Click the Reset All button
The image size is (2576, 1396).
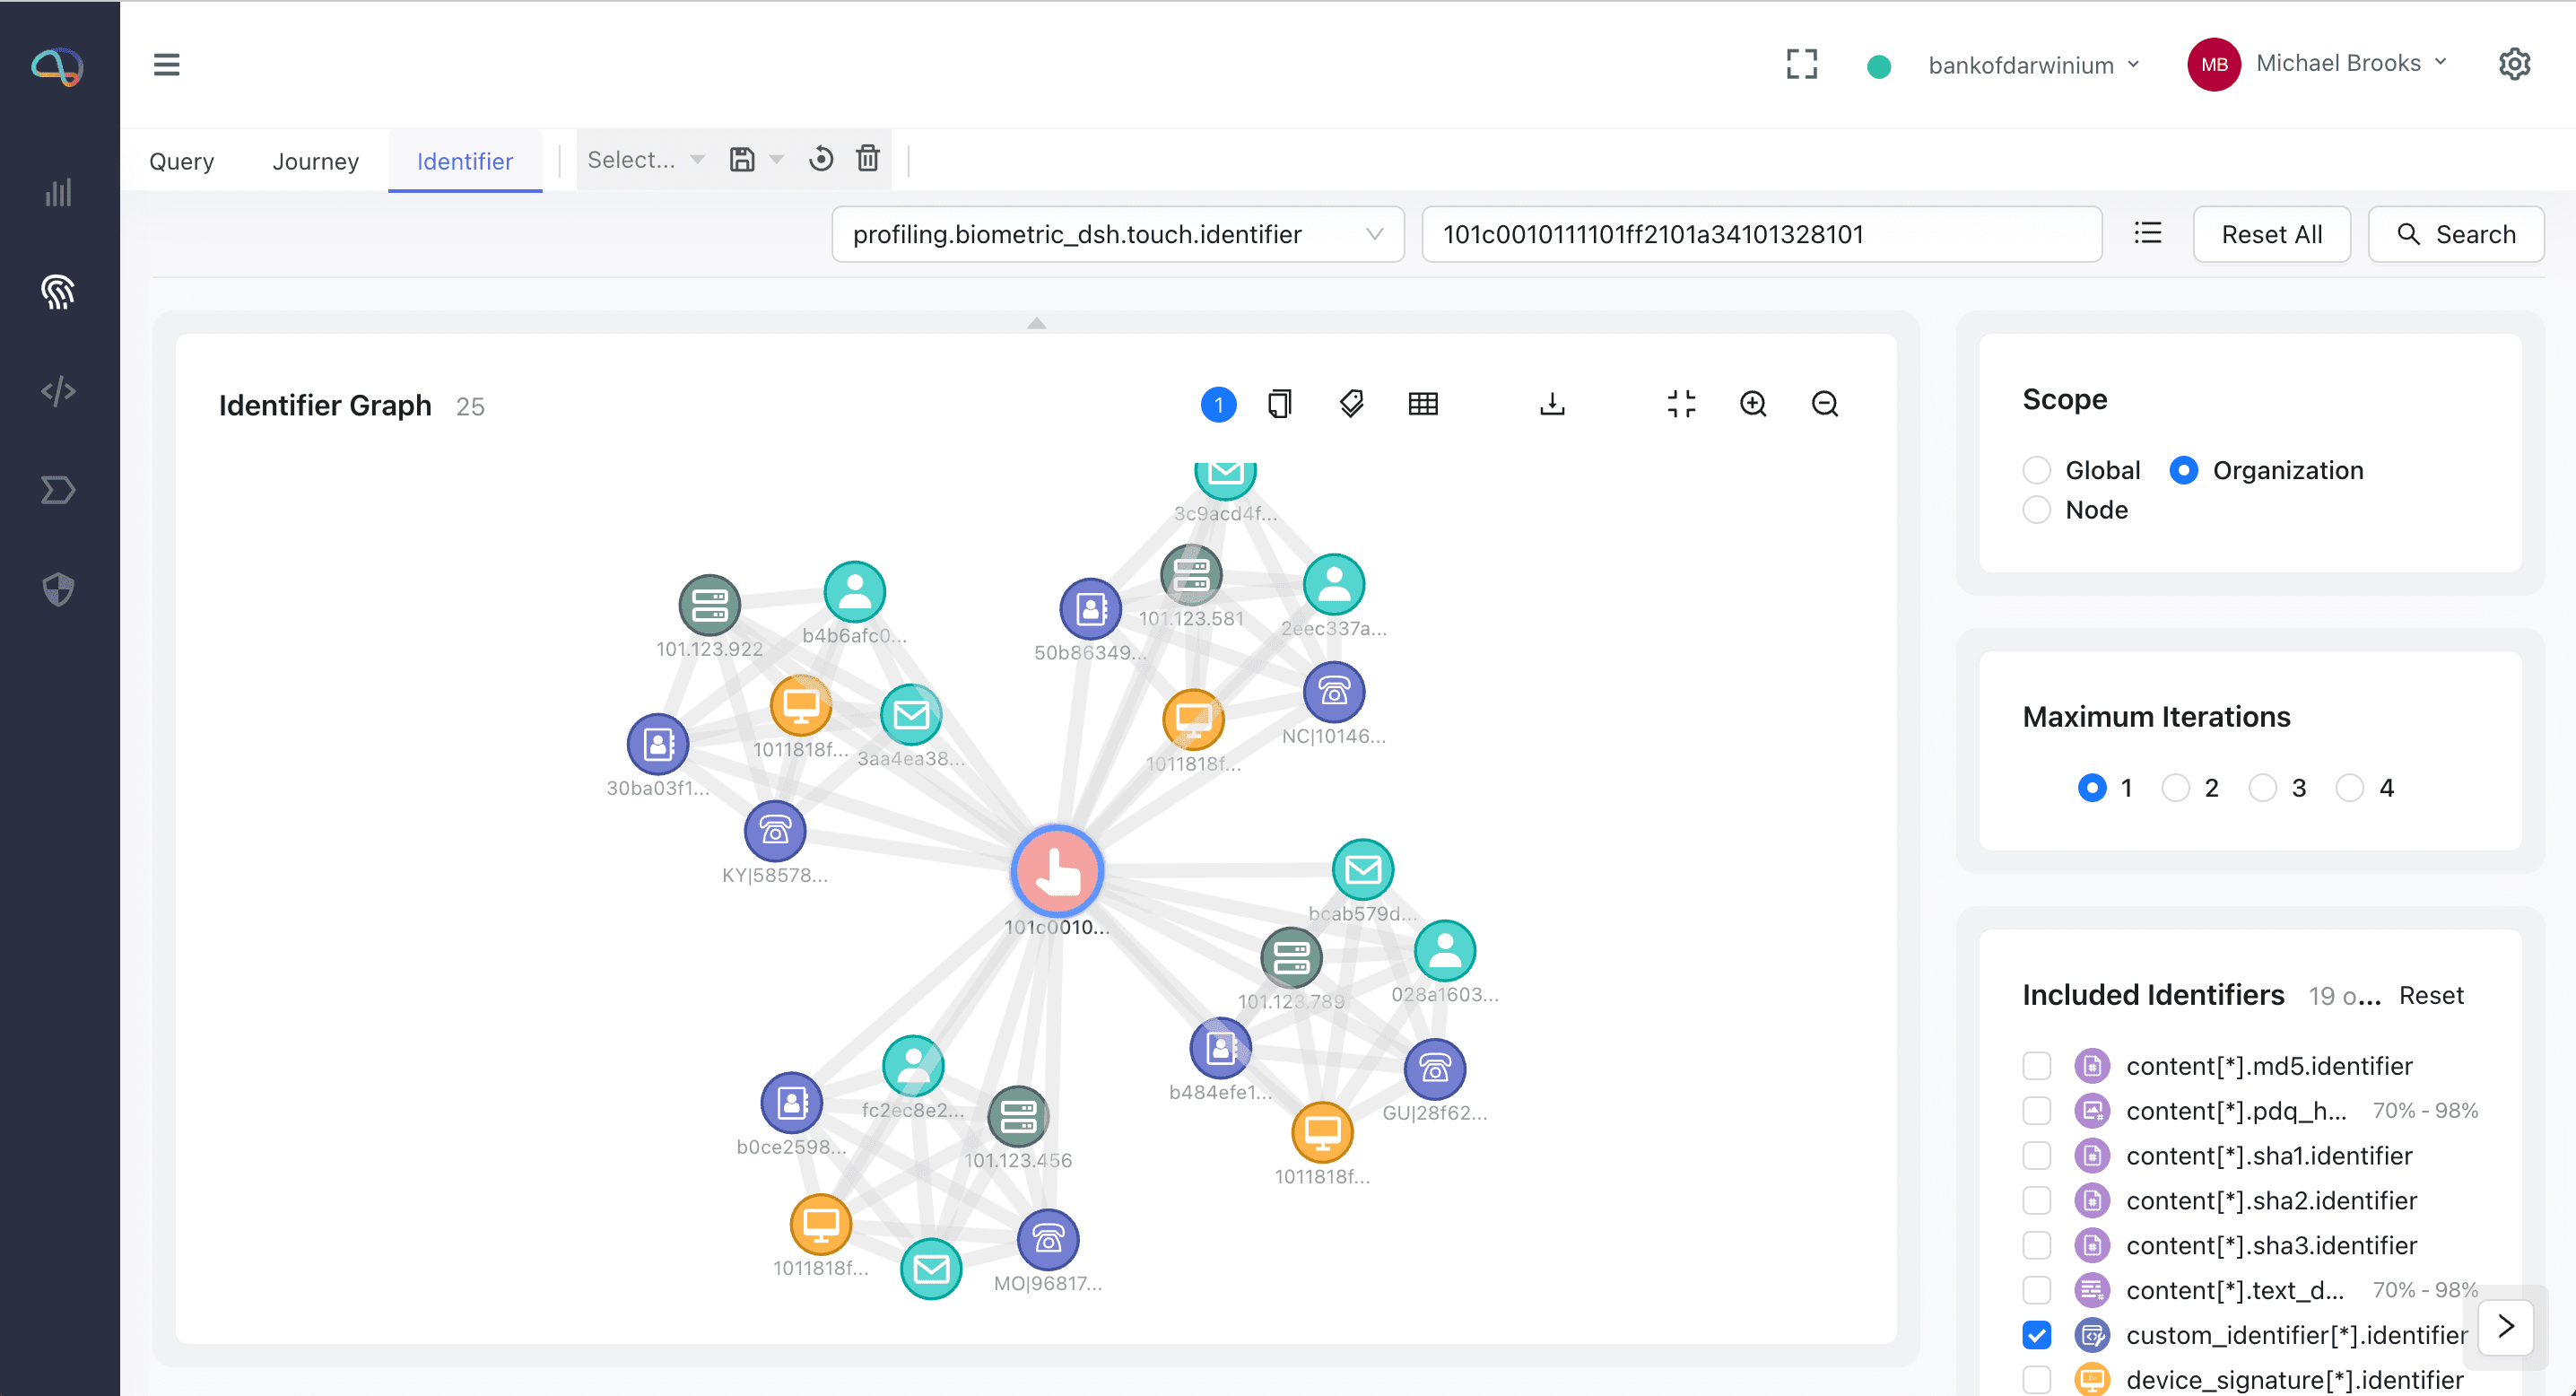(2271, 234)
